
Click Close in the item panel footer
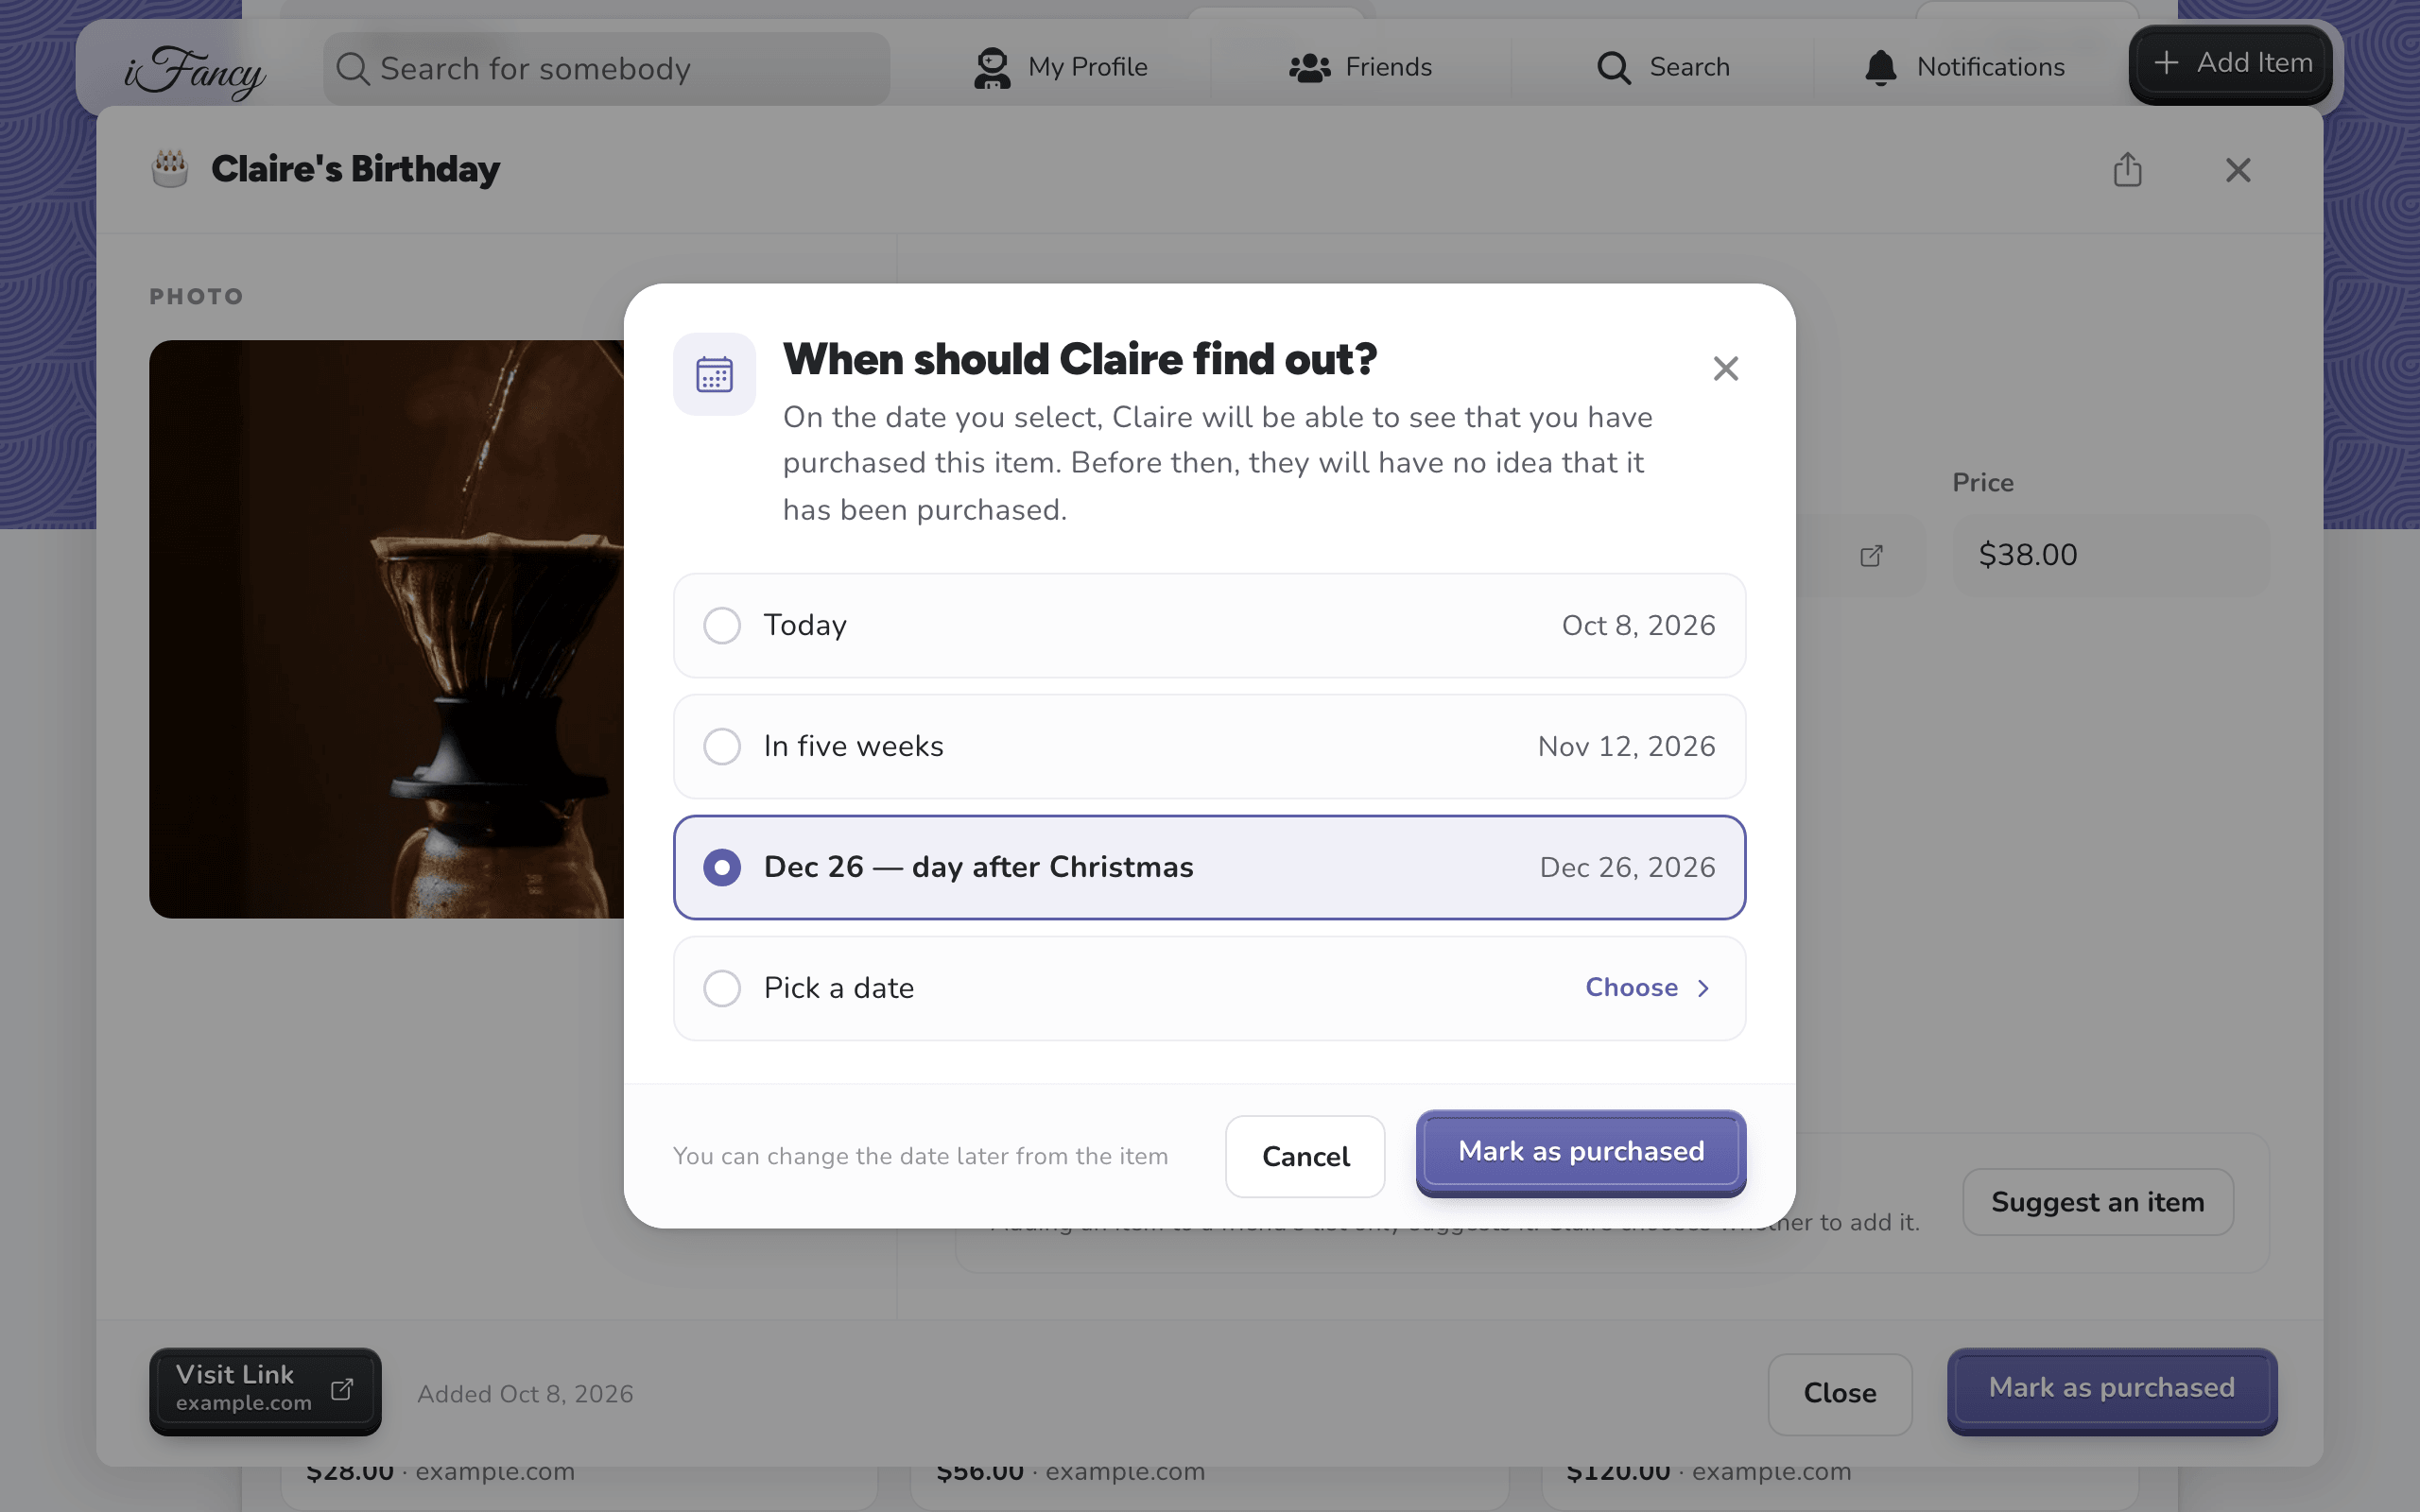(1839, 1393)
